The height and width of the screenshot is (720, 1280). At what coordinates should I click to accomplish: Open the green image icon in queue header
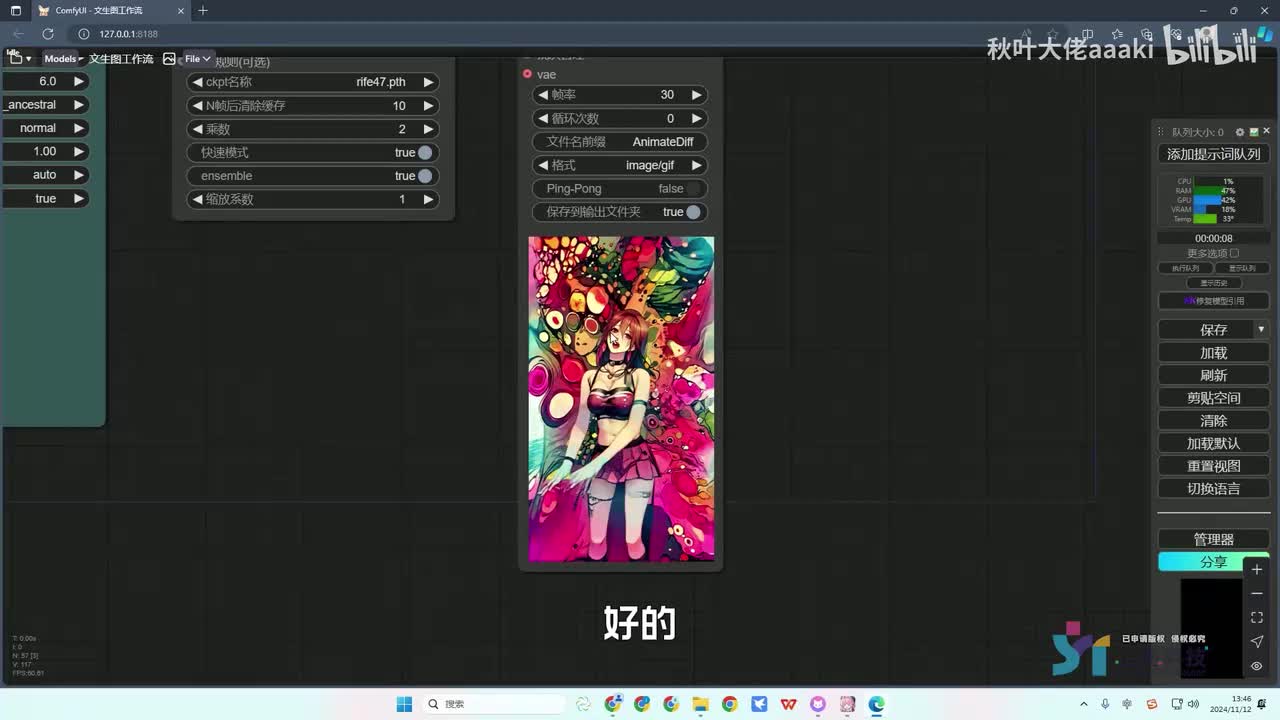pyautogui.click(x=1253, y=132)
